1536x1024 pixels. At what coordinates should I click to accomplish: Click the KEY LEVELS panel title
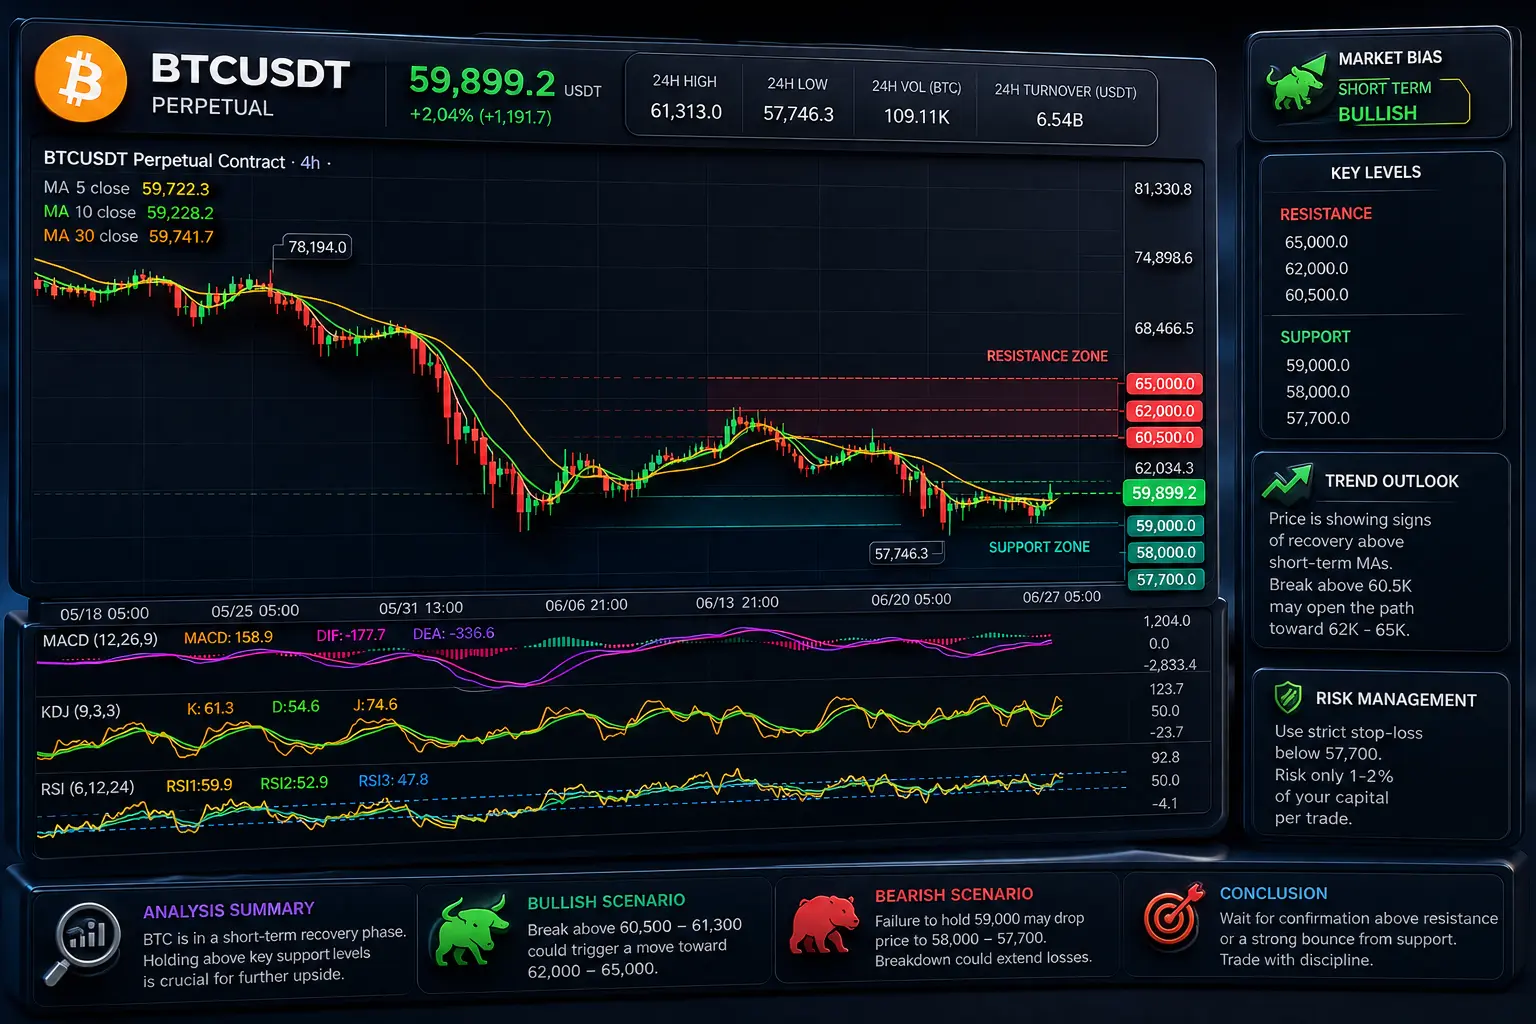coord(1375,173)
